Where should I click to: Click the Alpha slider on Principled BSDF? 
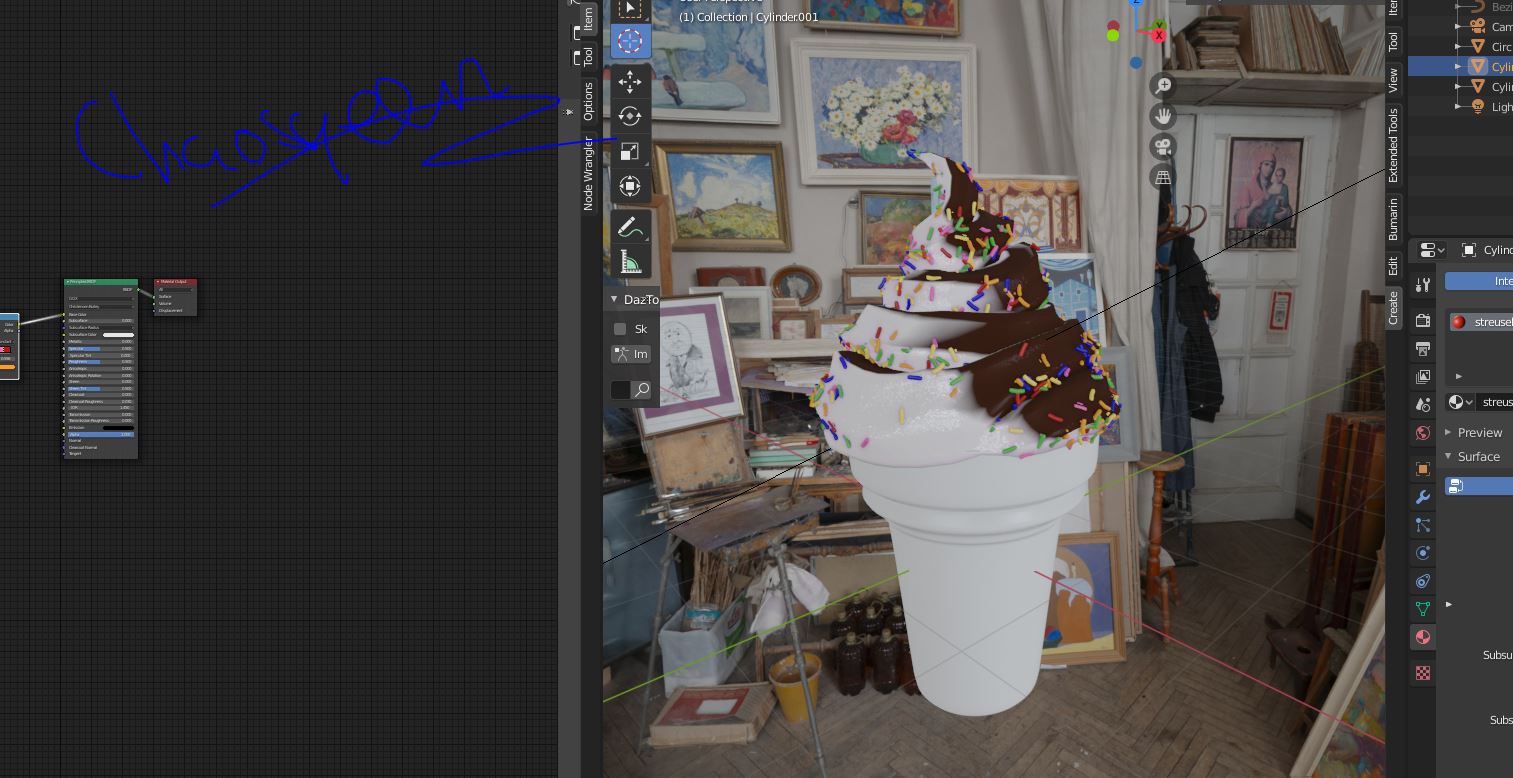point(100,434)
